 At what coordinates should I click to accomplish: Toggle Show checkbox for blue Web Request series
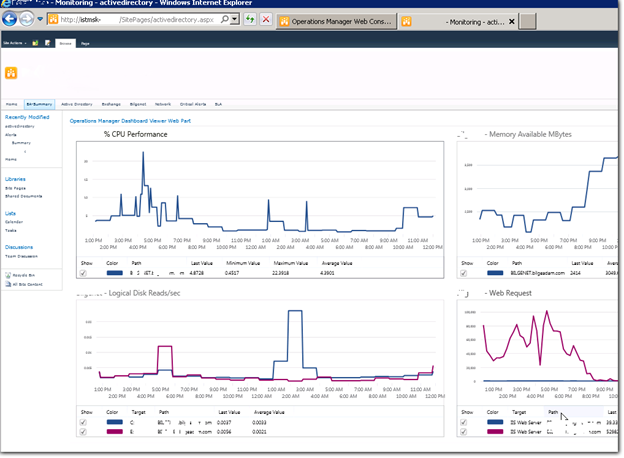[464, 422]
